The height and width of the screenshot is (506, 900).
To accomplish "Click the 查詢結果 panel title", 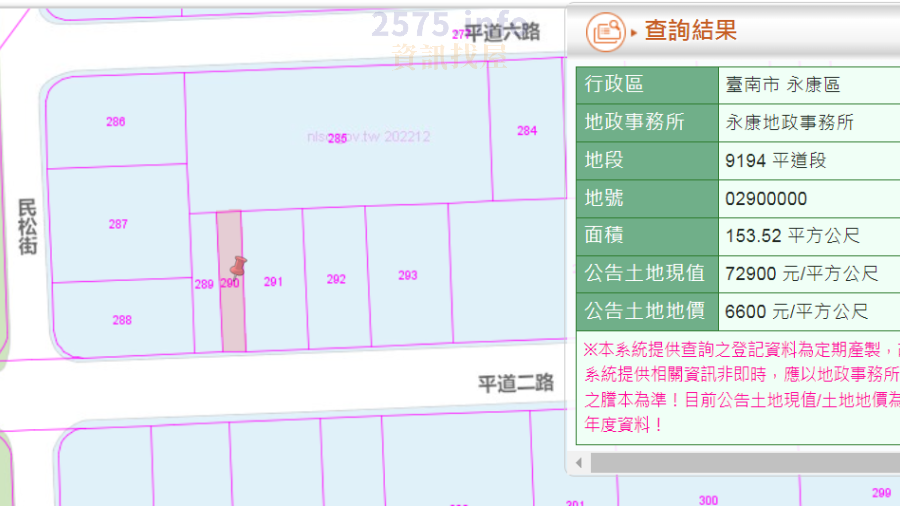I will [690, 30].
